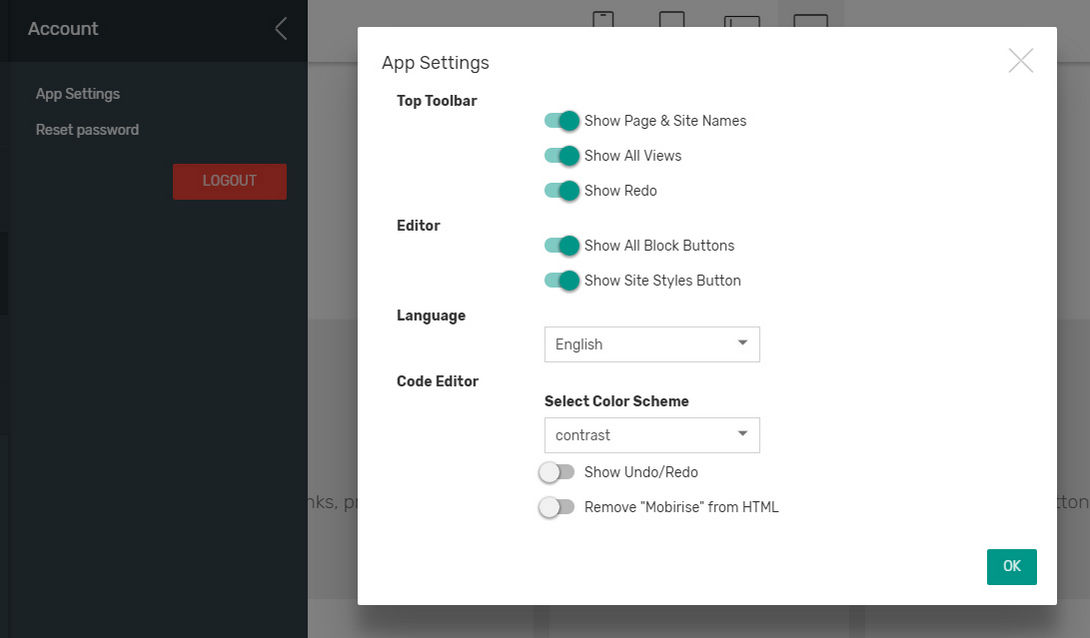Enable Remove "Mobirise" from HTML toggle

point(557,507)
